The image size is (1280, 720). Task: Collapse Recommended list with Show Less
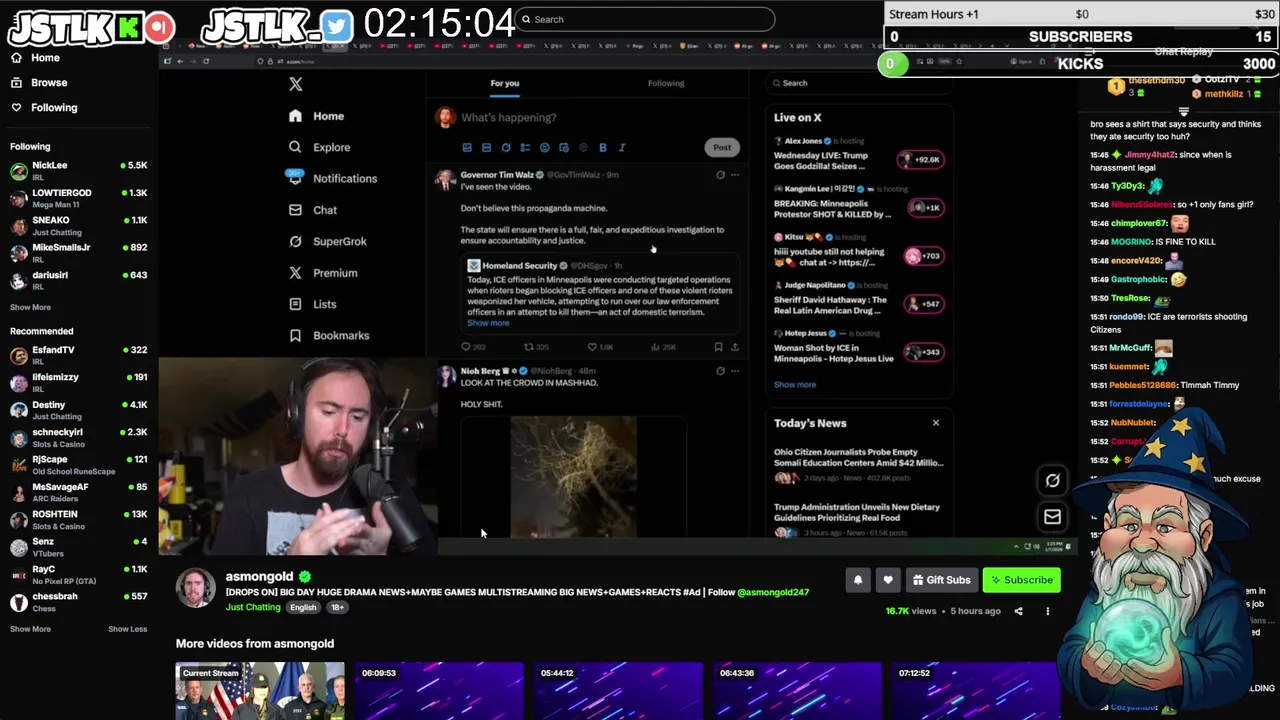click(x=127, y=629)
